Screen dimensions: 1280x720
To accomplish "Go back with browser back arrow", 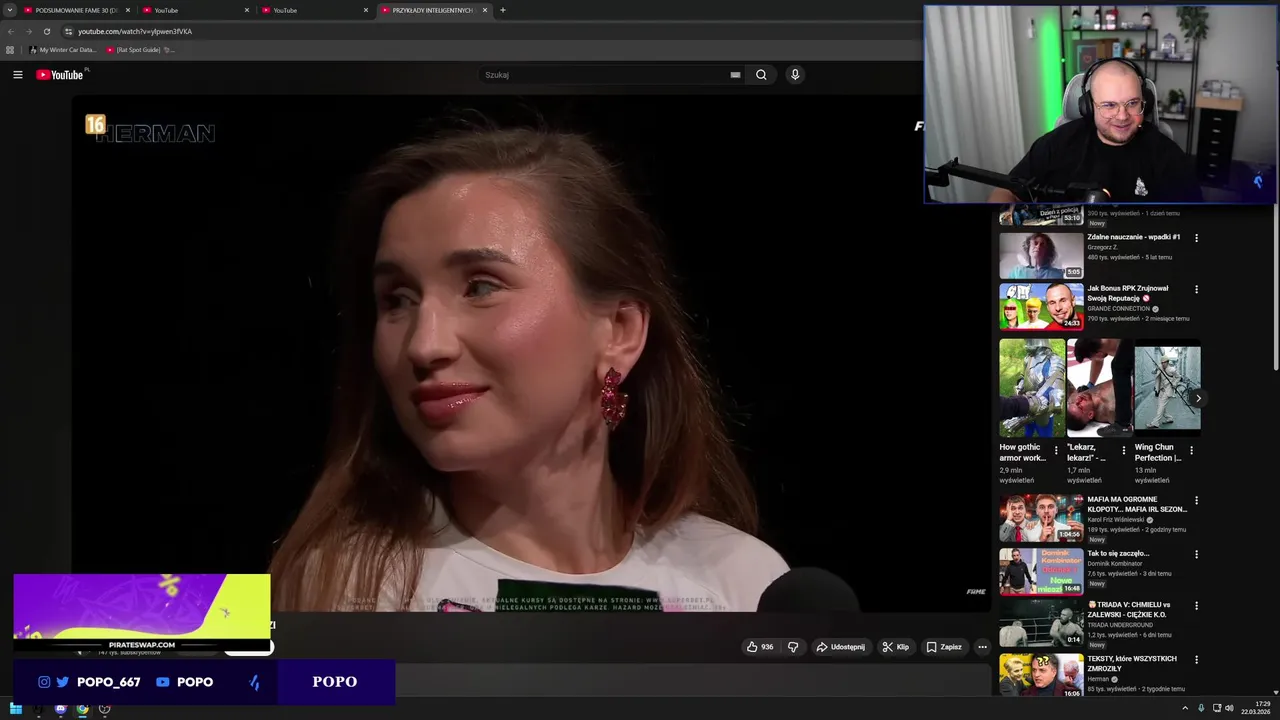I will coord(11,31).
